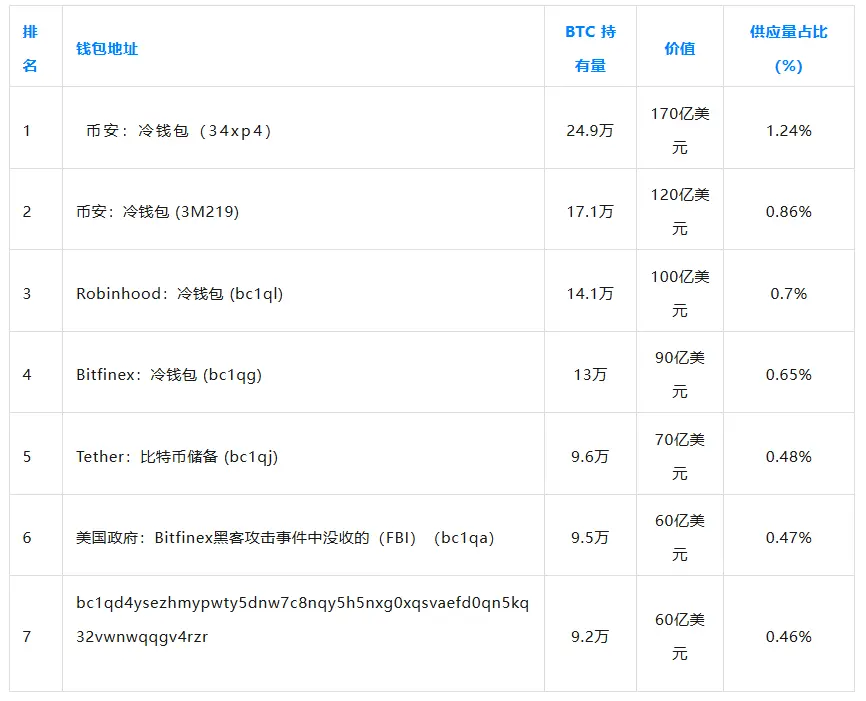Click the BTC 持有量 column header
The image size is (866, 701).
[590, 48]
